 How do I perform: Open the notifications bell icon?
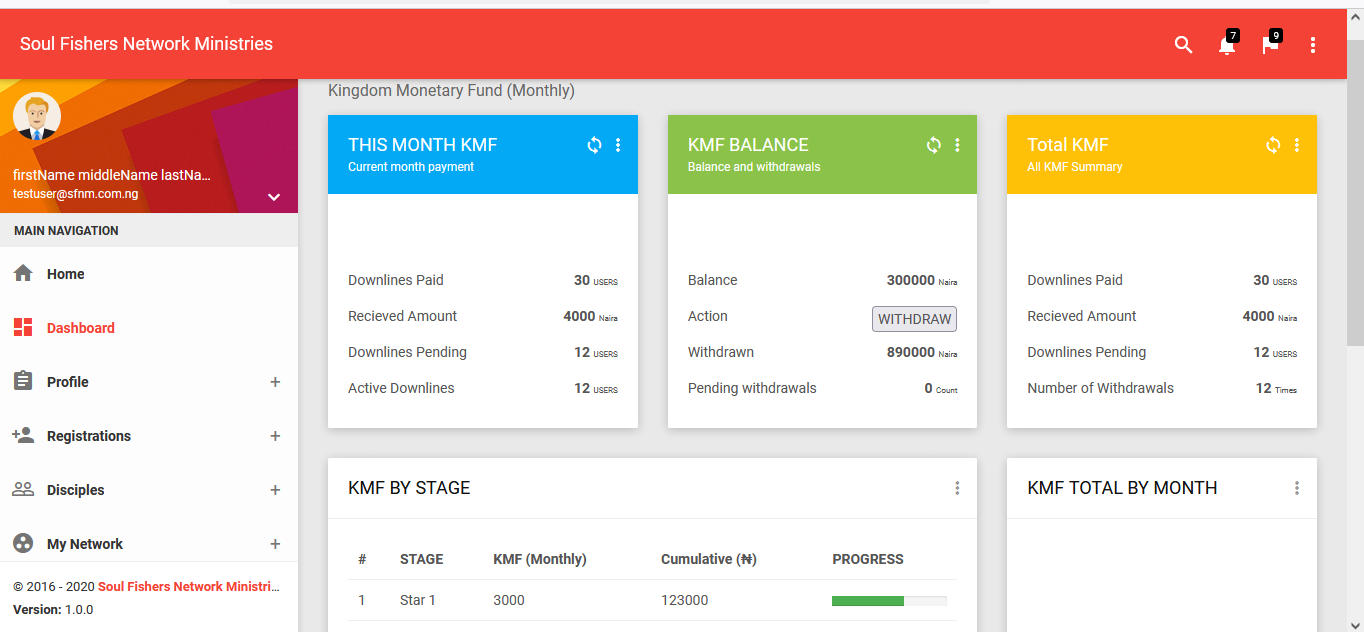(1227, 45)
